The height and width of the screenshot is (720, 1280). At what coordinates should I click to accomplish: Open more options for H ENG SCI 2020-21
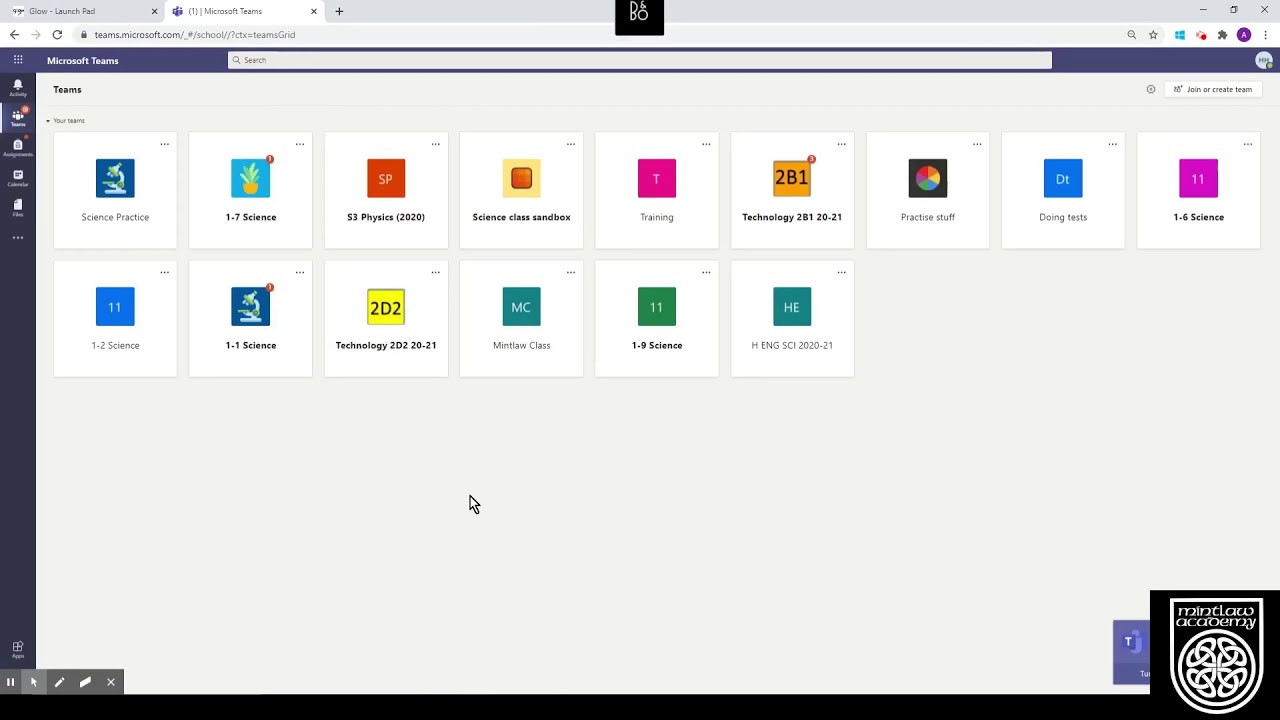842,272
